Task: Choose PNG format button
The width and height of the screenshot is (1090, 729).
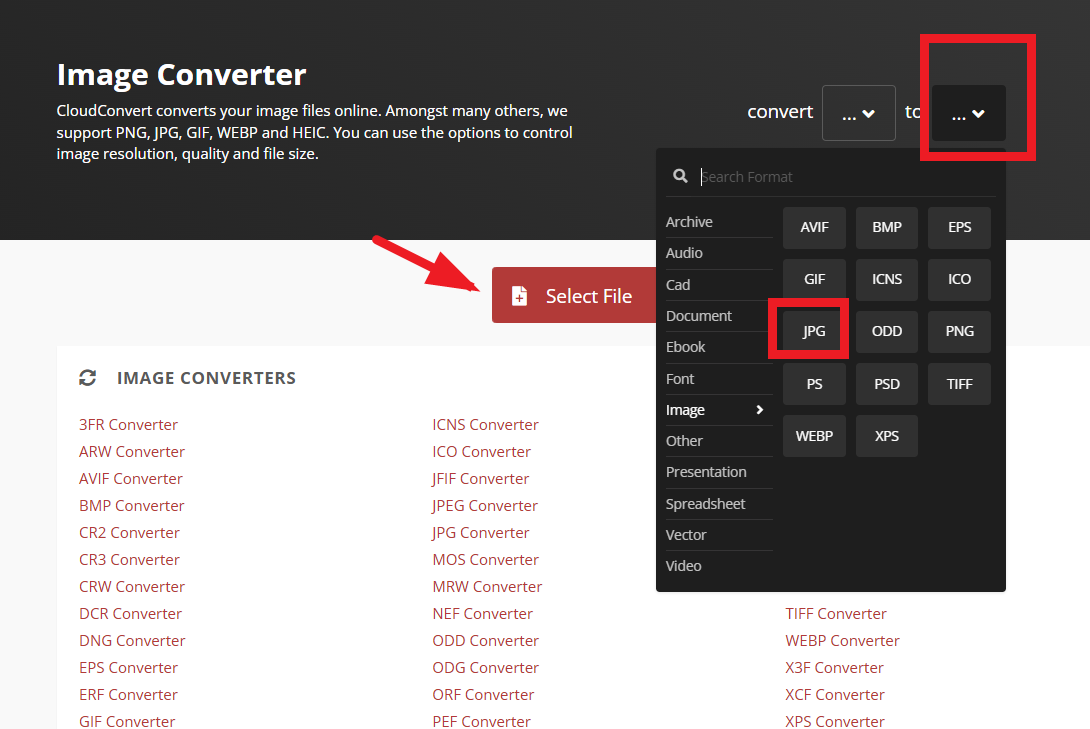Action: pos(959,331)
